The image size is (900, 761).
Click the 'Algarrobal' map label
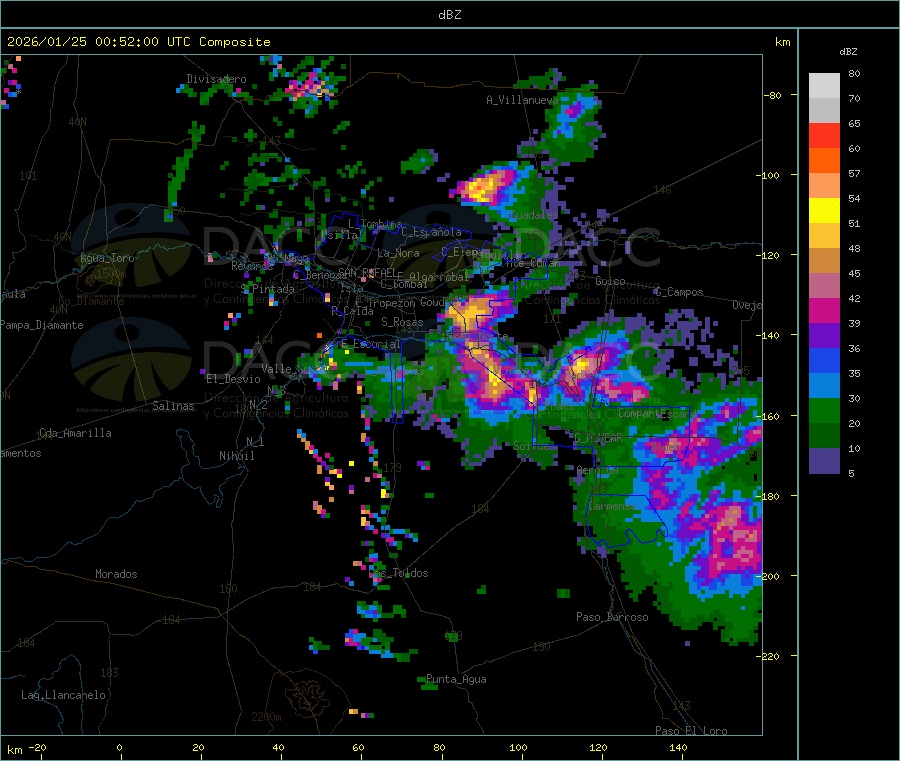[439, 277]
